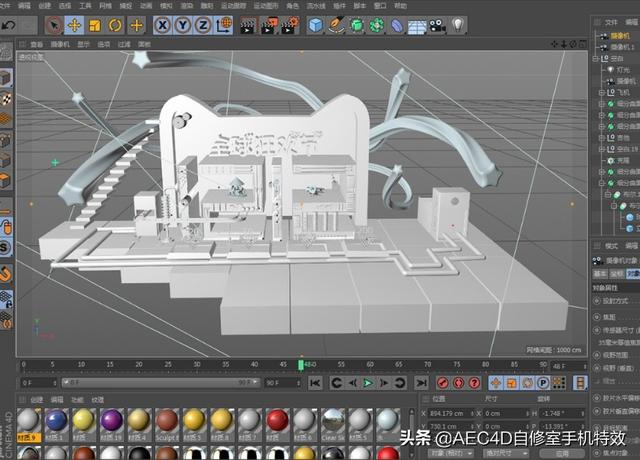Select the Scale tool icon
This screenshot has width=640, height=460.
point(95,26)
